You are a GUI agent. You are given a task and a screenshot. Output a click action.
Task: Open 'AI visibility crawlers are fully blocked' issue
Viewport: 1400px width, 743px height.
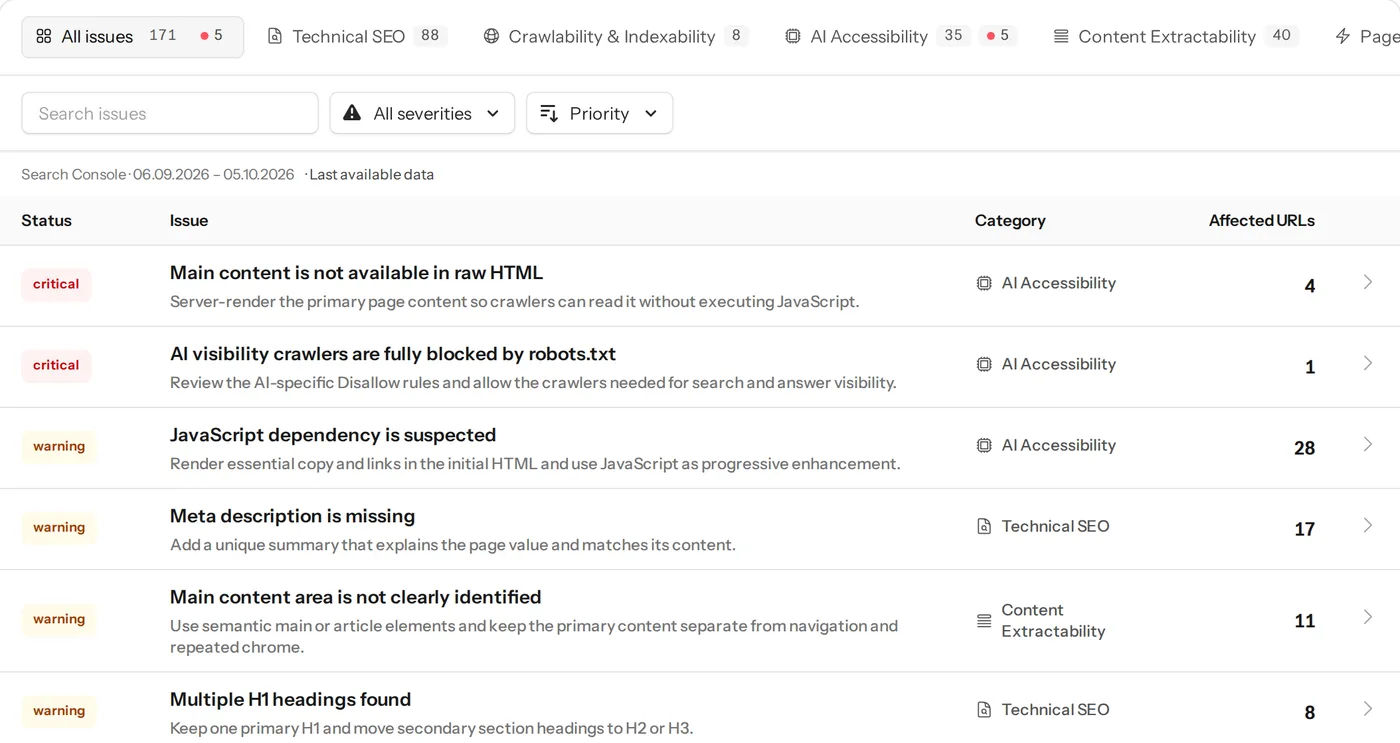click(x=393, y=354)
